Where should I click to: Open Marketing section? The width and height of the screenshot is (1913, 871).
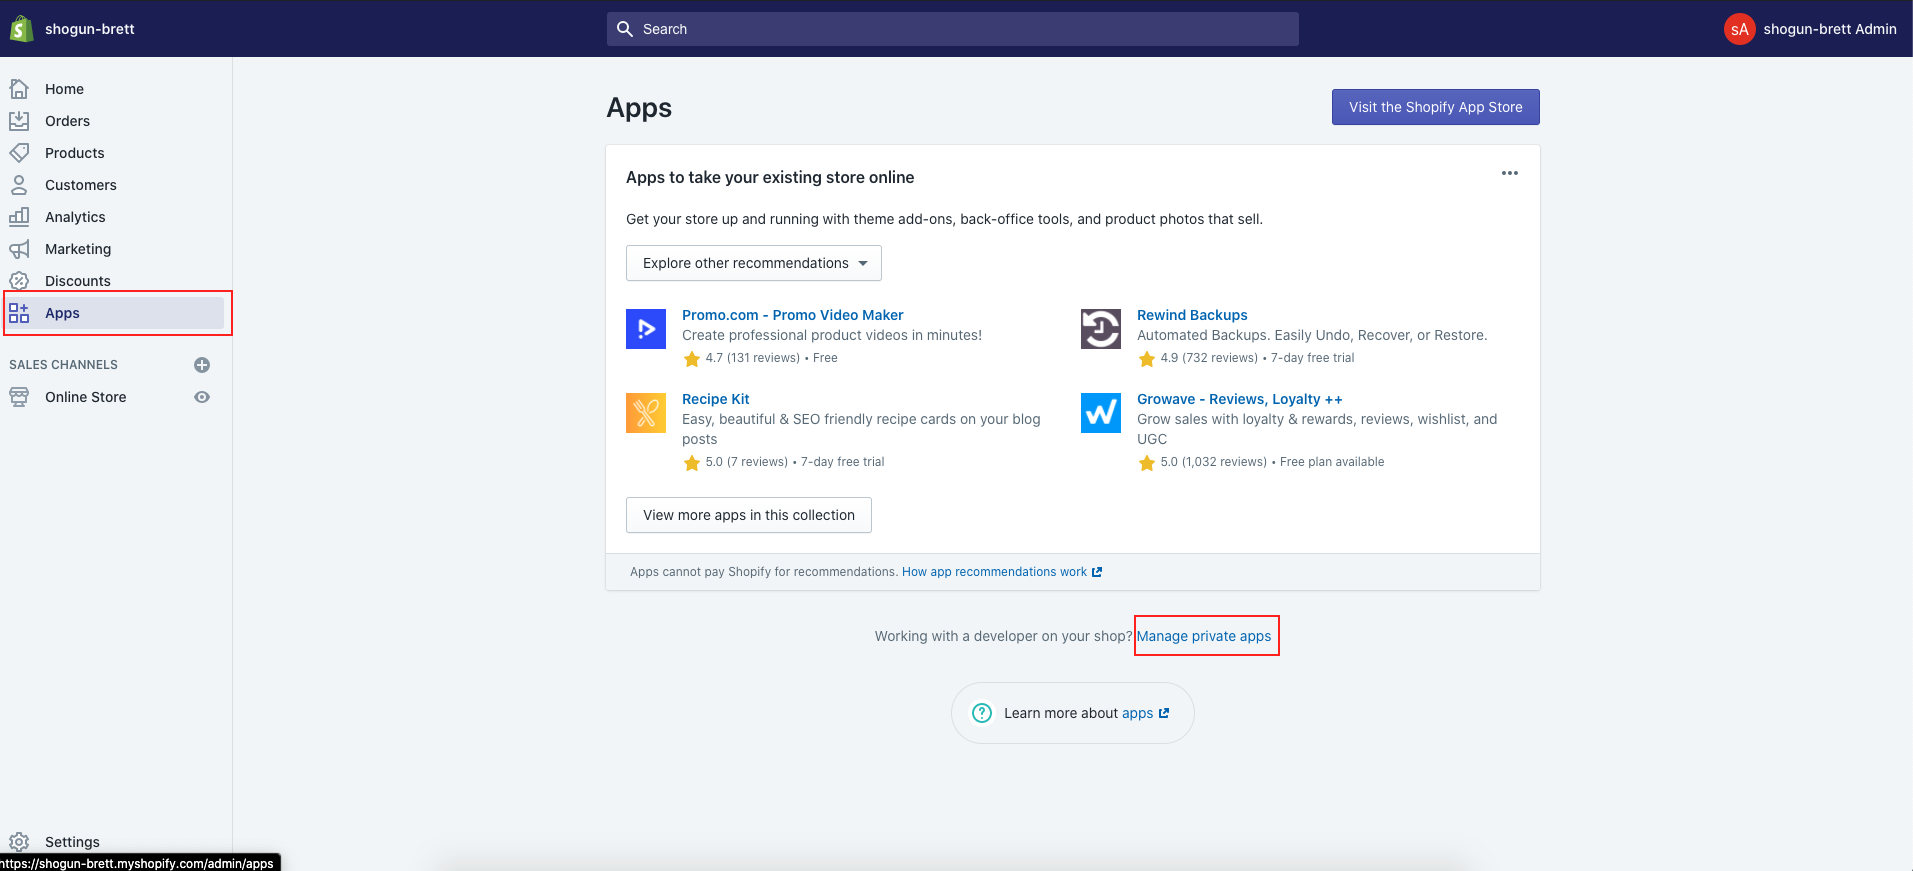78,249
